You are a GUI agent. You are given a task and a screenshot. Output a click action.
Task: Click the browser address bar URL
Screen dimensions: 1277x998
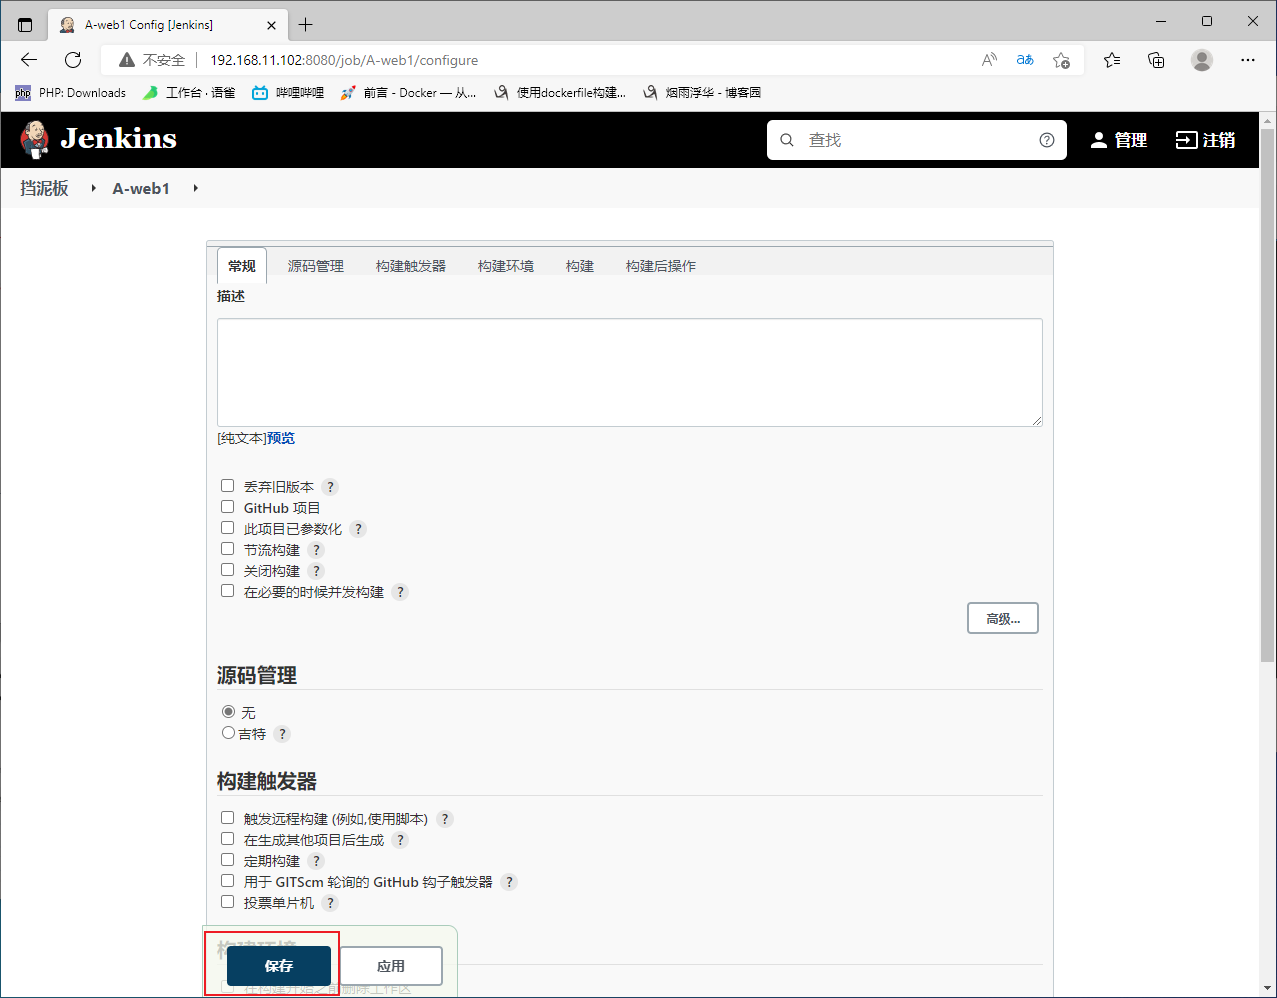tap(344, 60)
